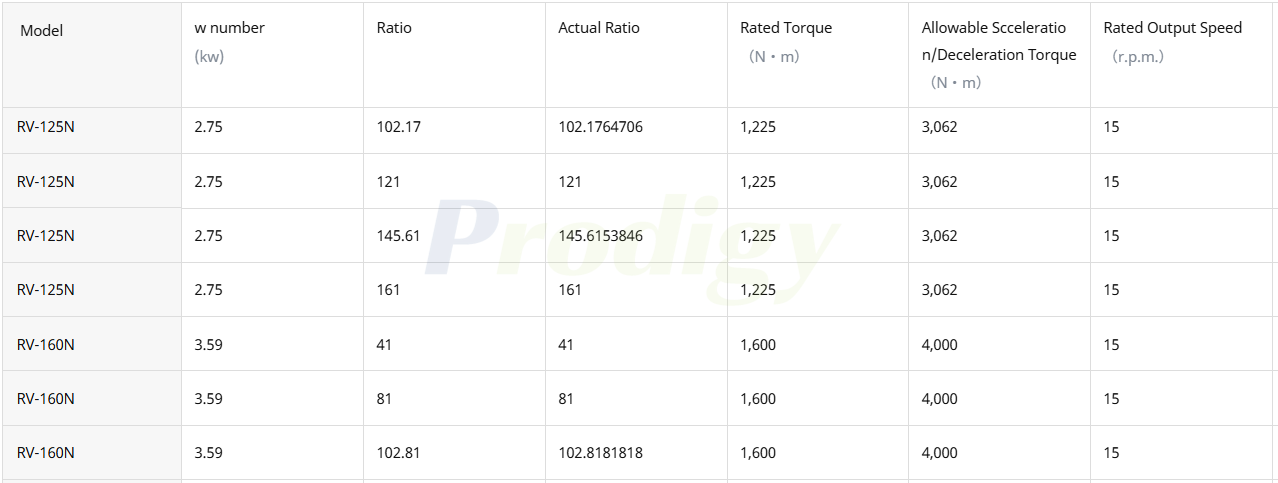Viewport: 1278px width, 483px height.
Task: Click the ratio 145.61 cell
Action: (x=454, y=235)
